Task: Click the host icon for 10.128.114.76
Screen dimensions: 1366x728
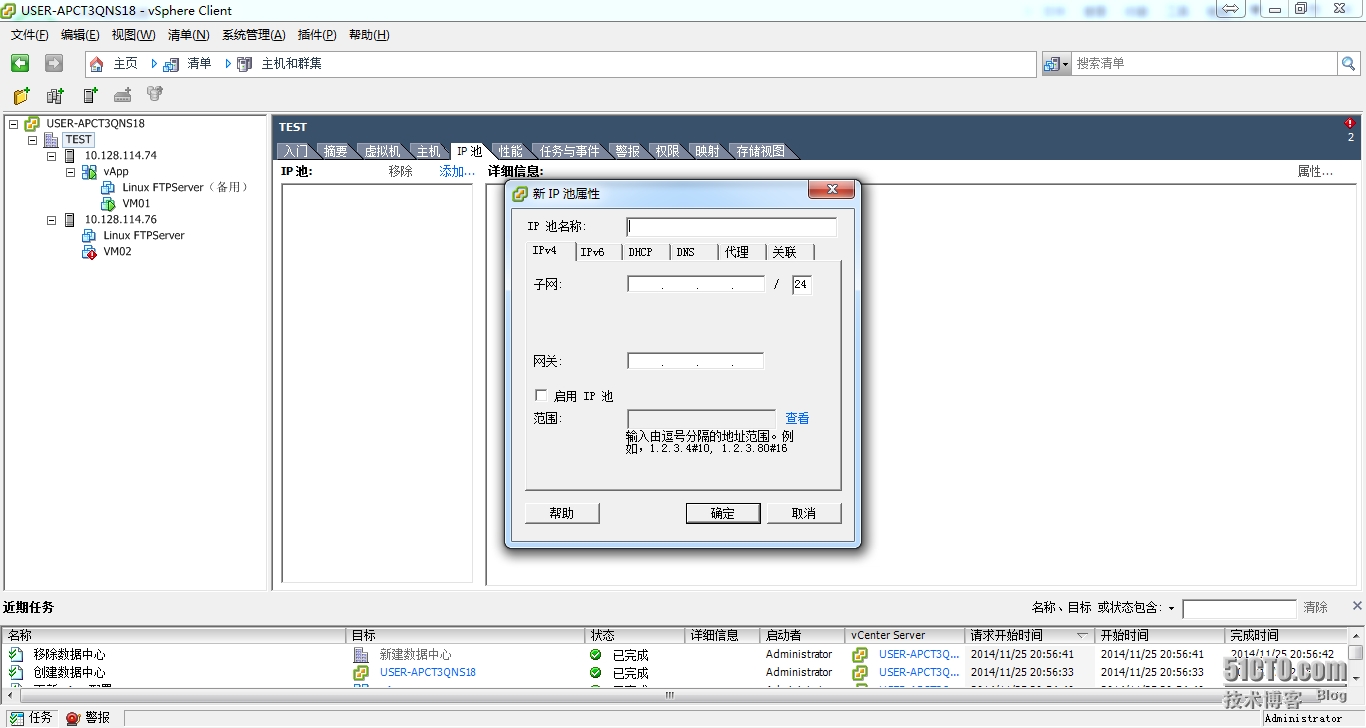Action: point(70,220)
